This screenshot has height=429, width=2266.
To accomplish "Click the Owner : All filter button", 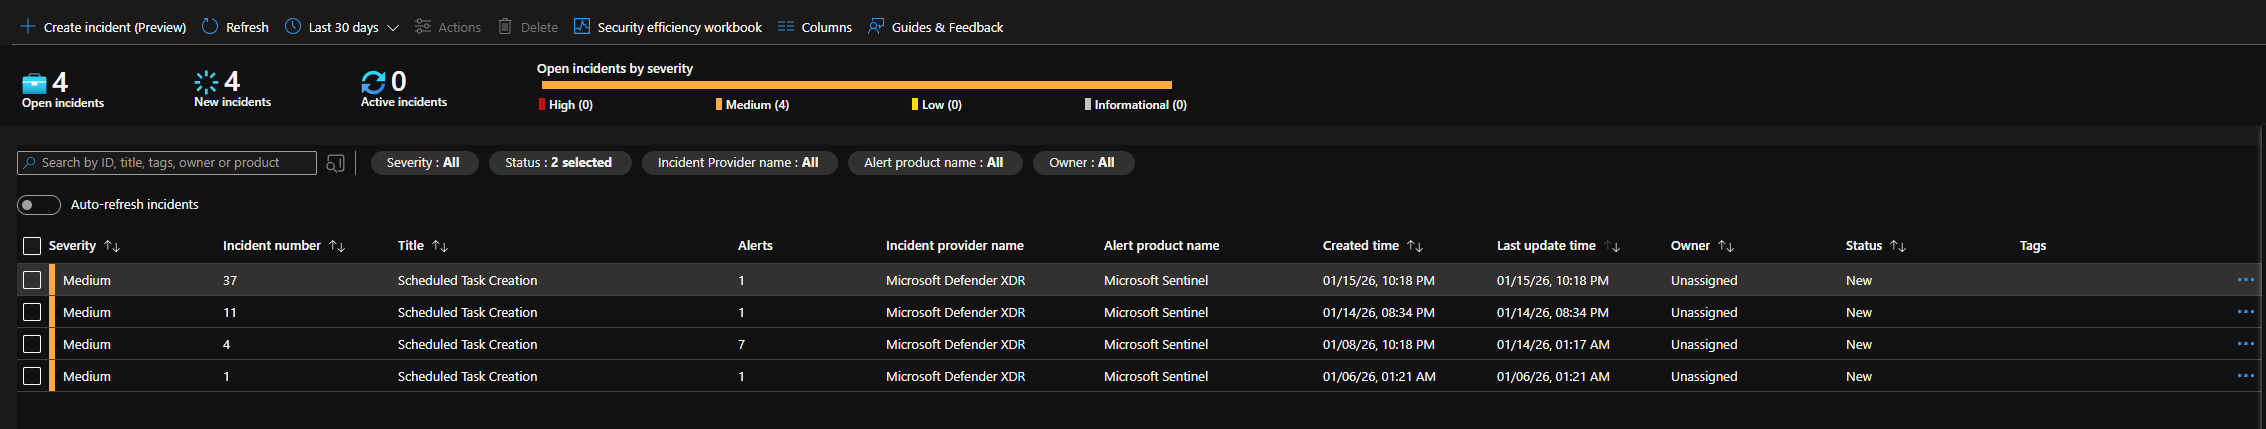I will coord(1082,163).
